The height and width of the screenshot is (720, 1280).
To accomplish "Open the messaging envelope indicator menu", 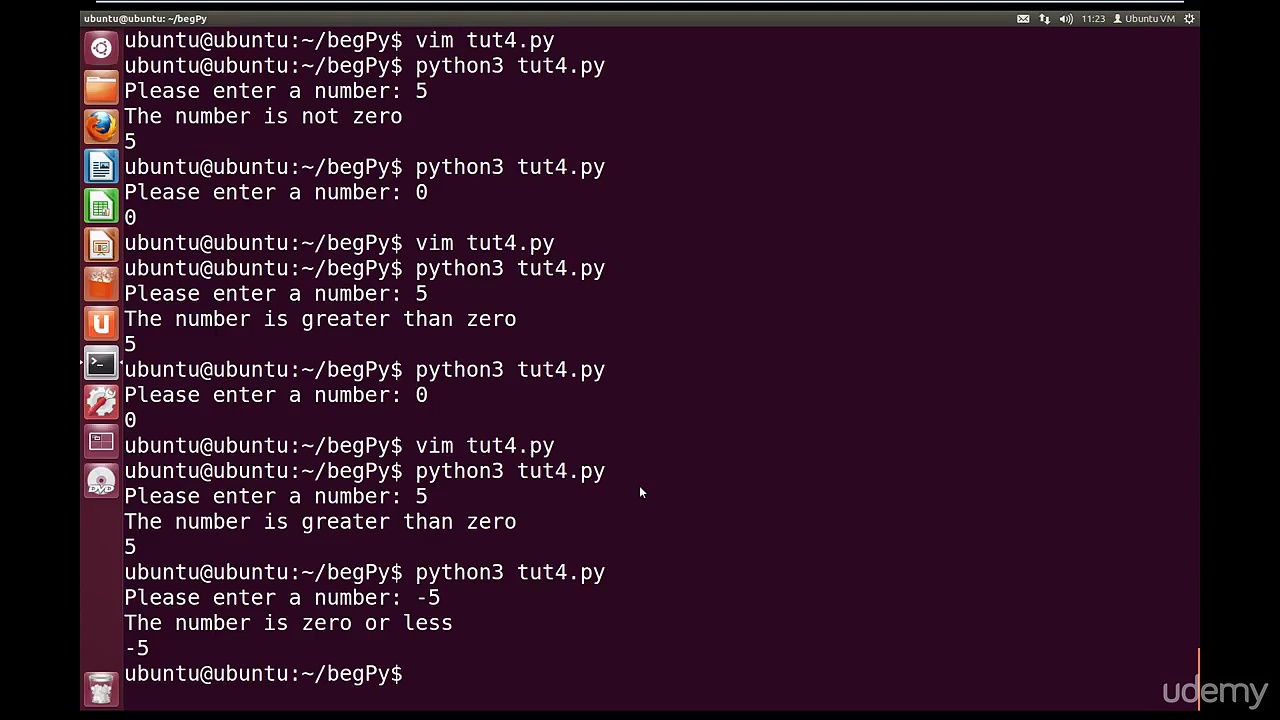I will click(x=1023, y=19).
